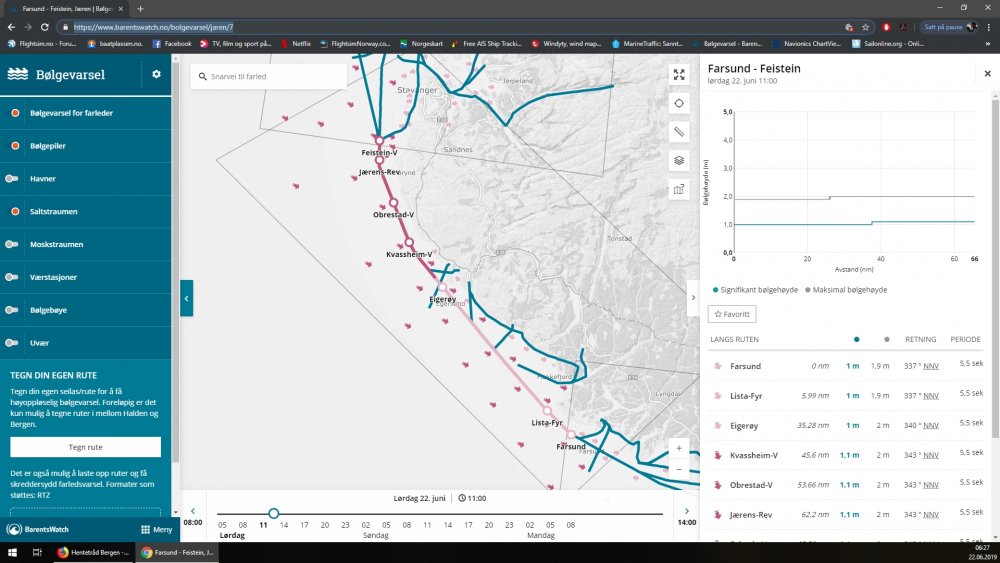Zoom out the map with minus button

tap(679, 469)
